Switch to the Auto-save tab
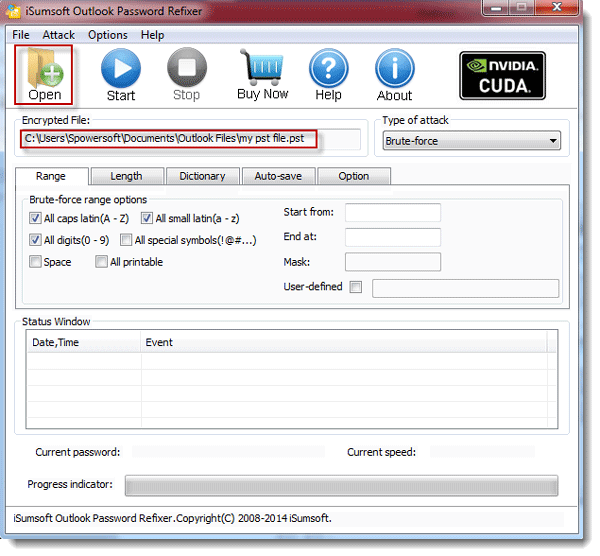600x556 pixels. point(278,176)
